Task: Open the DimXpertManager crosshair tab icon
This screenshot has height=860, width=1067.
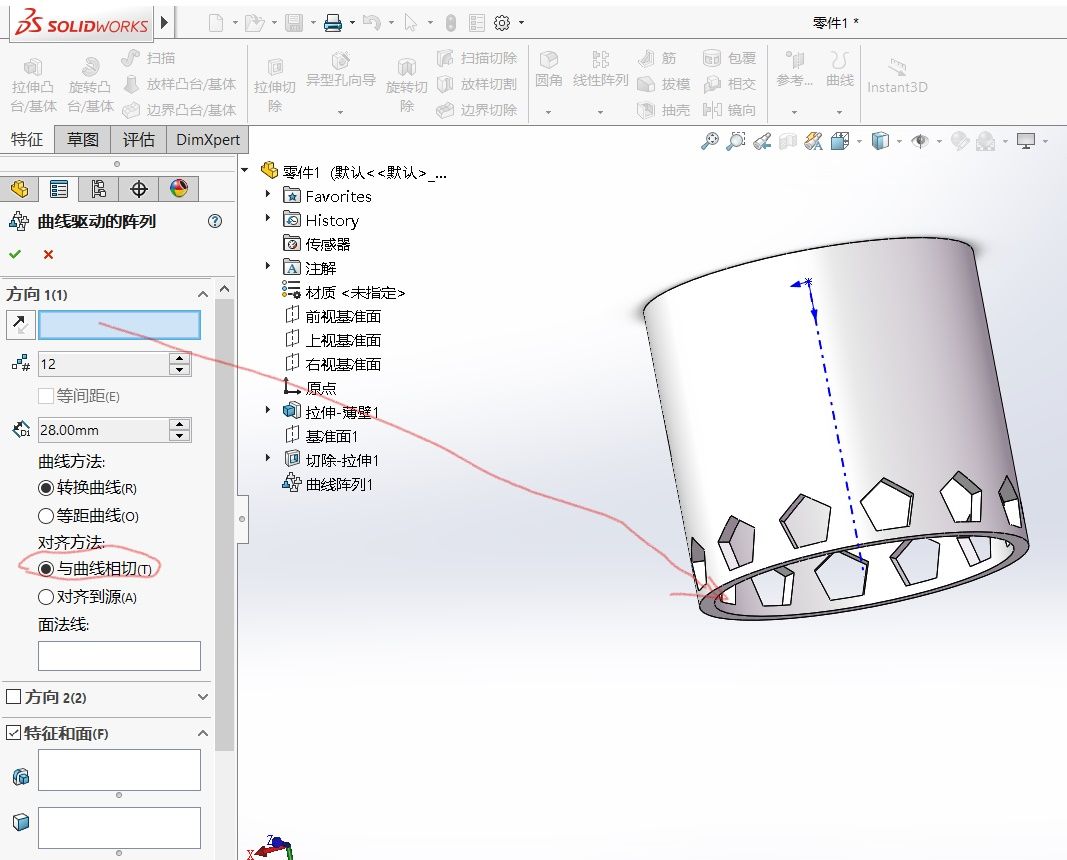Action: (x=139, y=188)
